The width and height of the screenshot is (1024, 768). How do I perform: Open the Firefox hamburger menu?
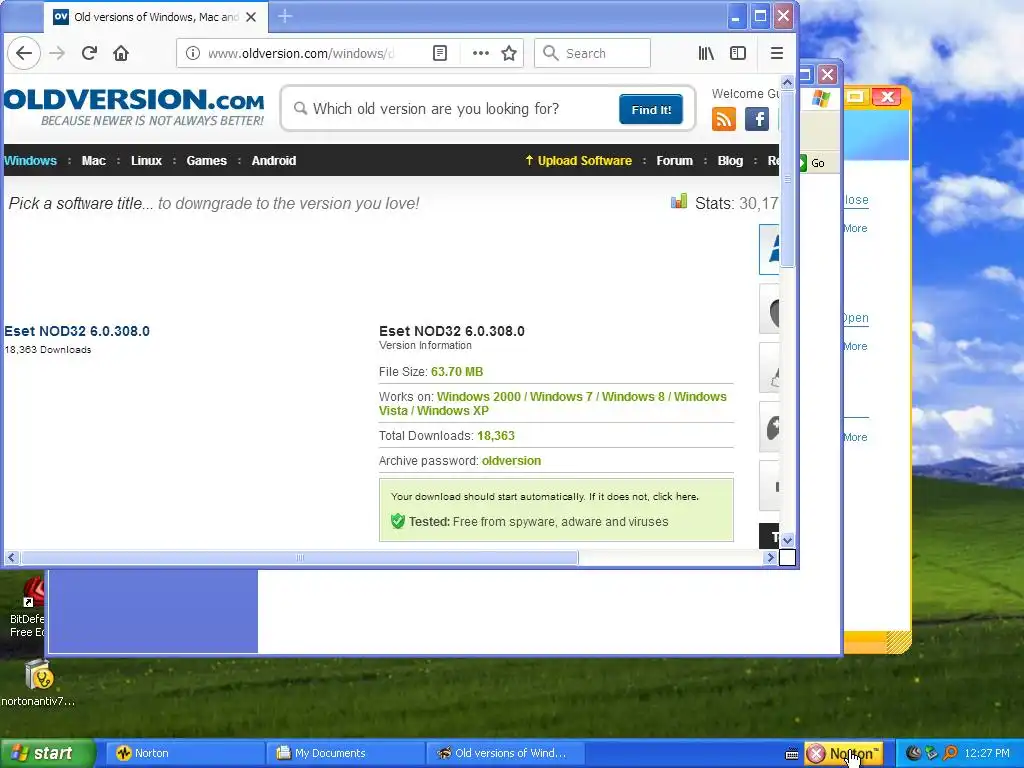[776, 53]
